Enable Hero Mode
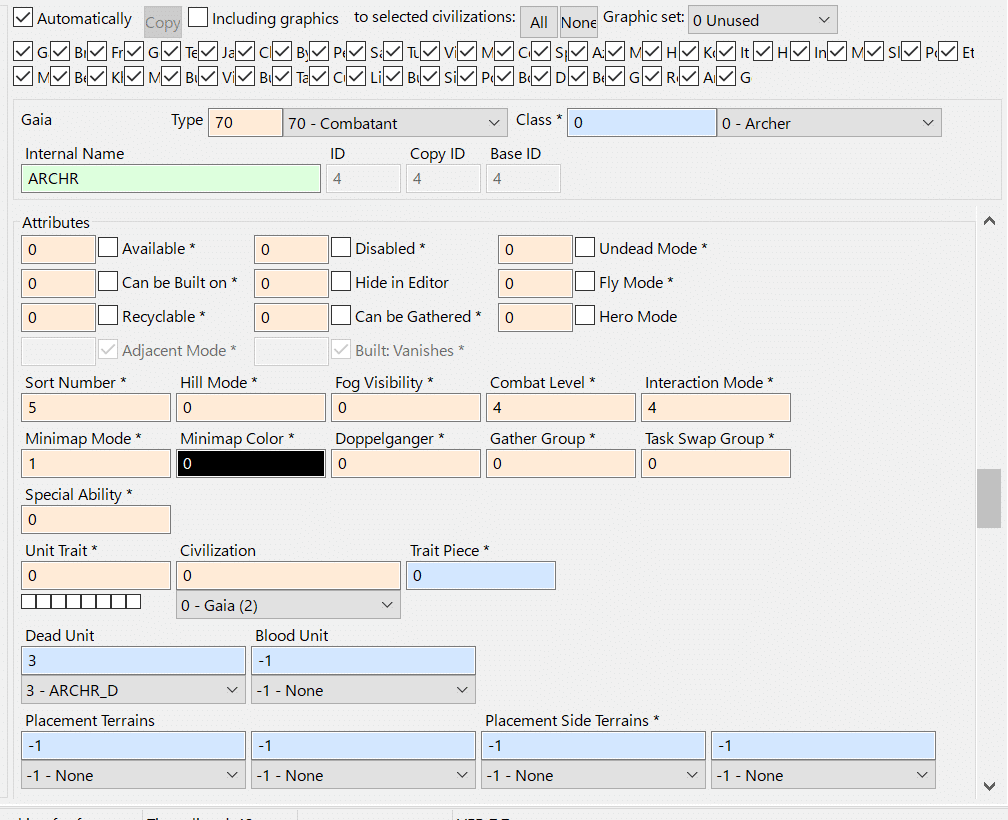Screen dimensions: 1008x820 click(x=585, y=316)
